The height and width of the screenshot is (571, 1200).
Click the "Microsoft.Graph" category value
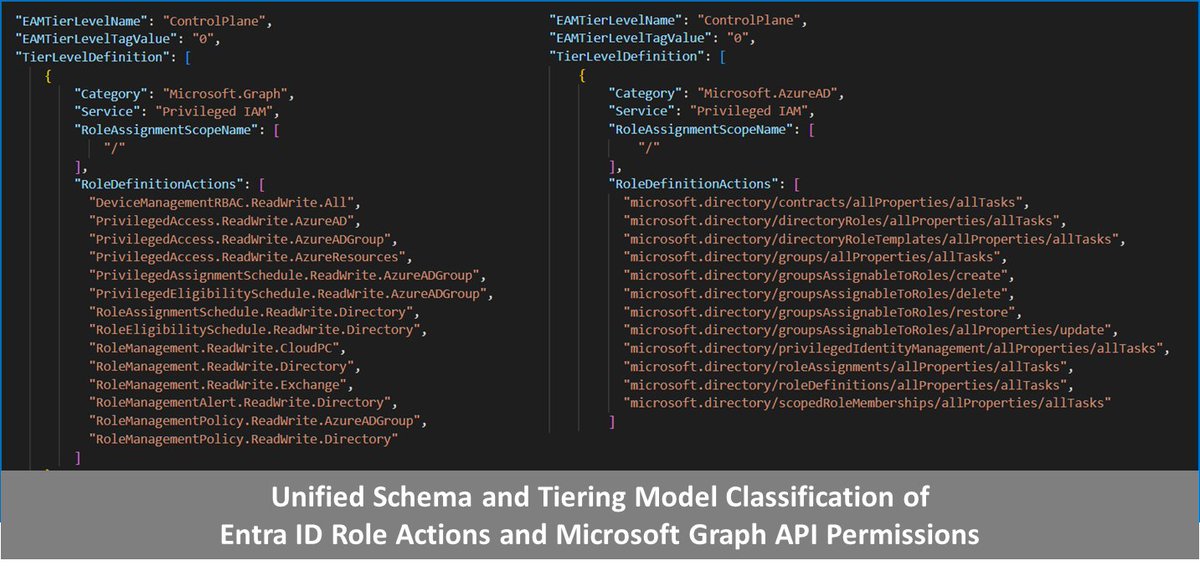click(x=227, y=93)
